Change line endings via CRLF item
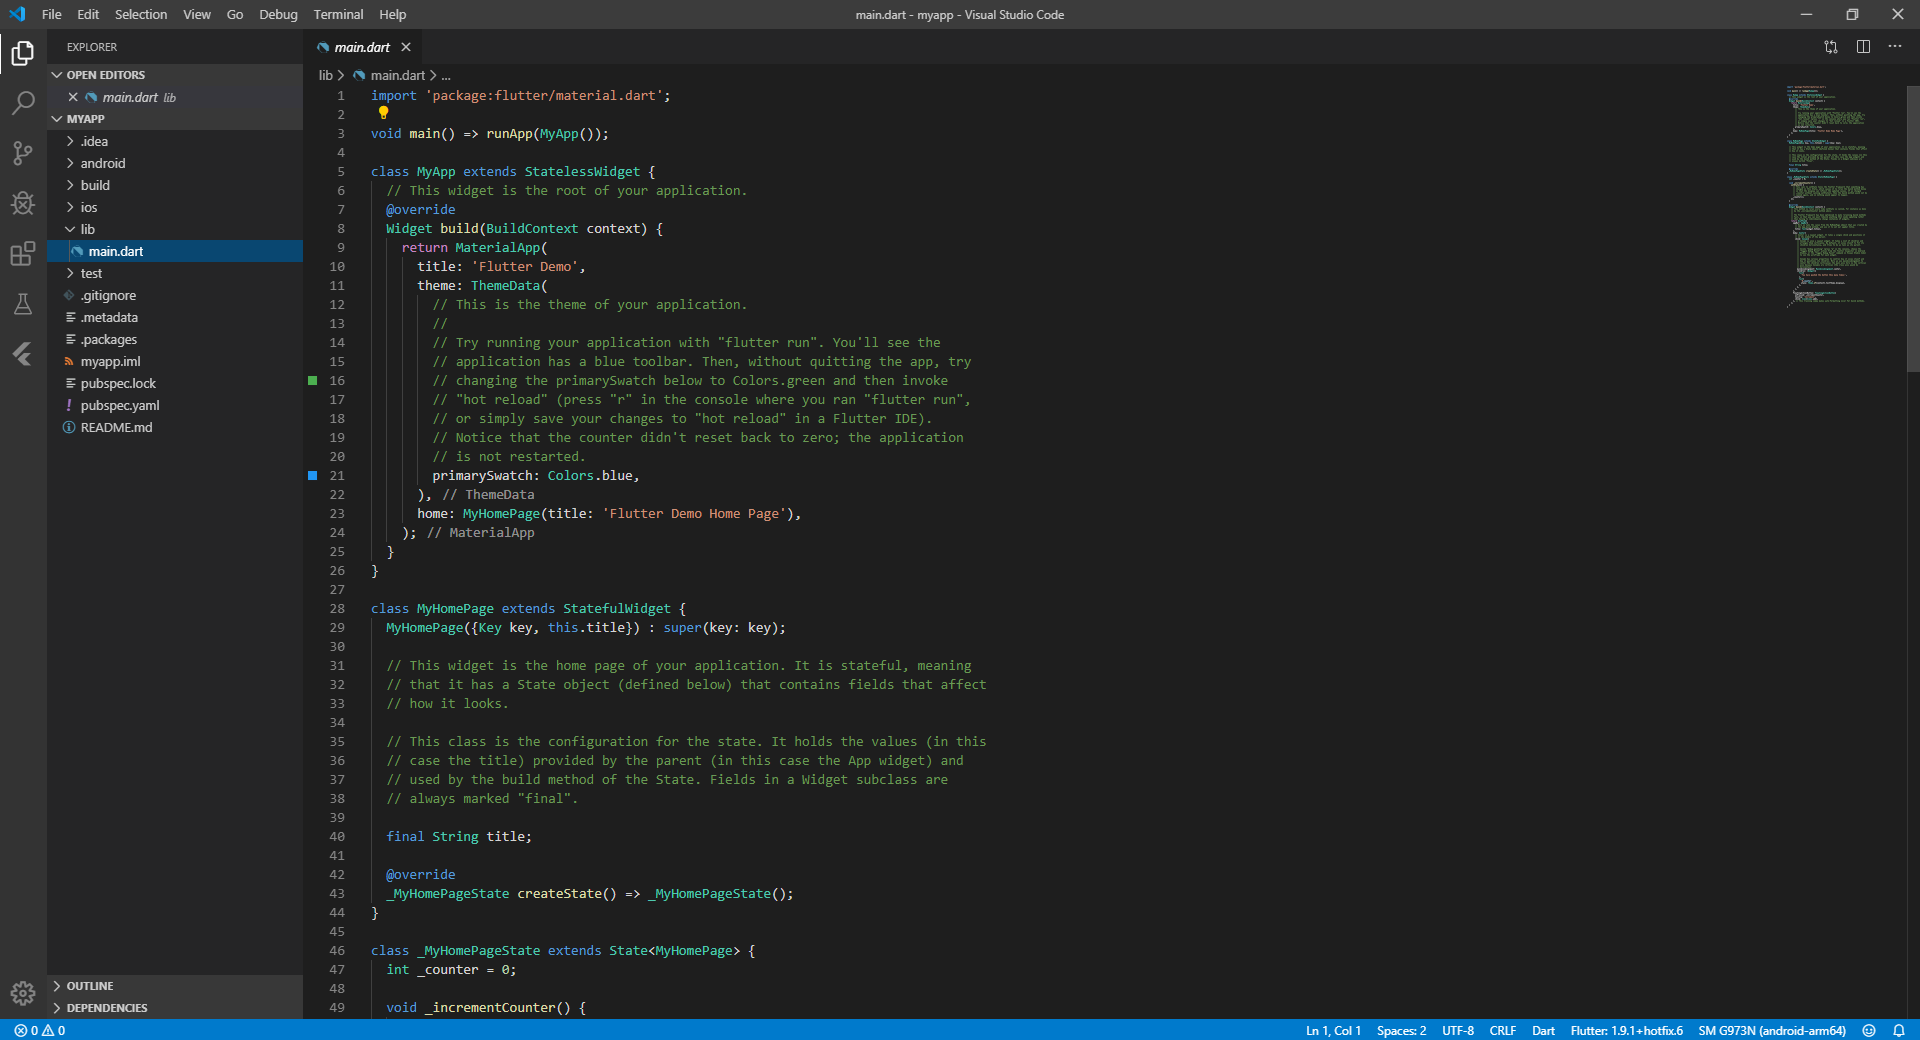 pos(1502,1030)
